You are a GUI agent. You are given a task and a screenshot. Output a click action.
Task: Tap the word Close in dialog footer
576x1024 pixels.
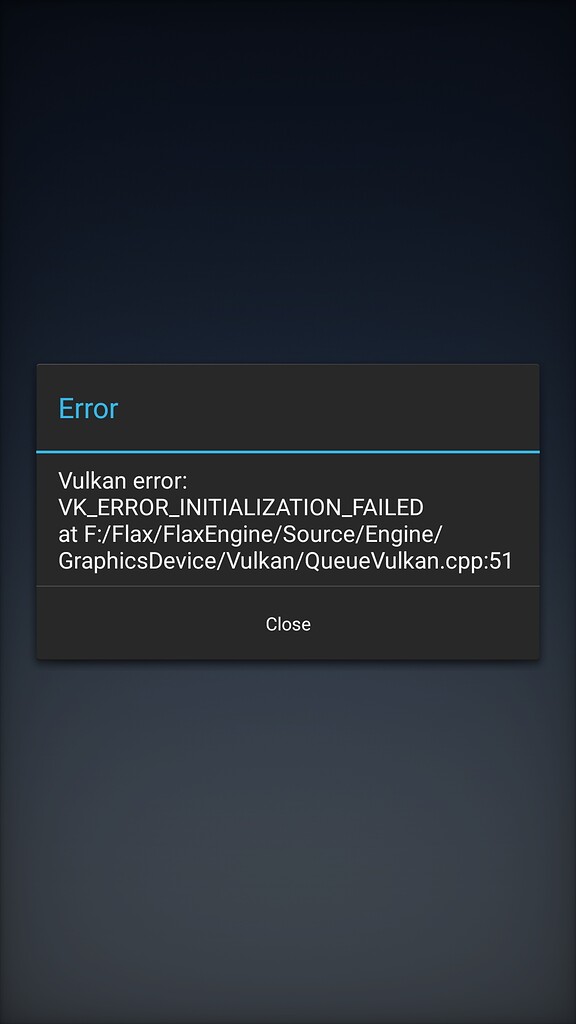[288, 624]
